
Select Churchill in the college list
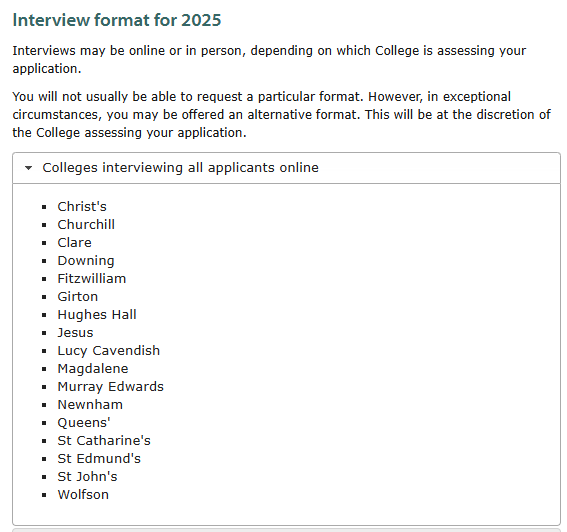86,225
